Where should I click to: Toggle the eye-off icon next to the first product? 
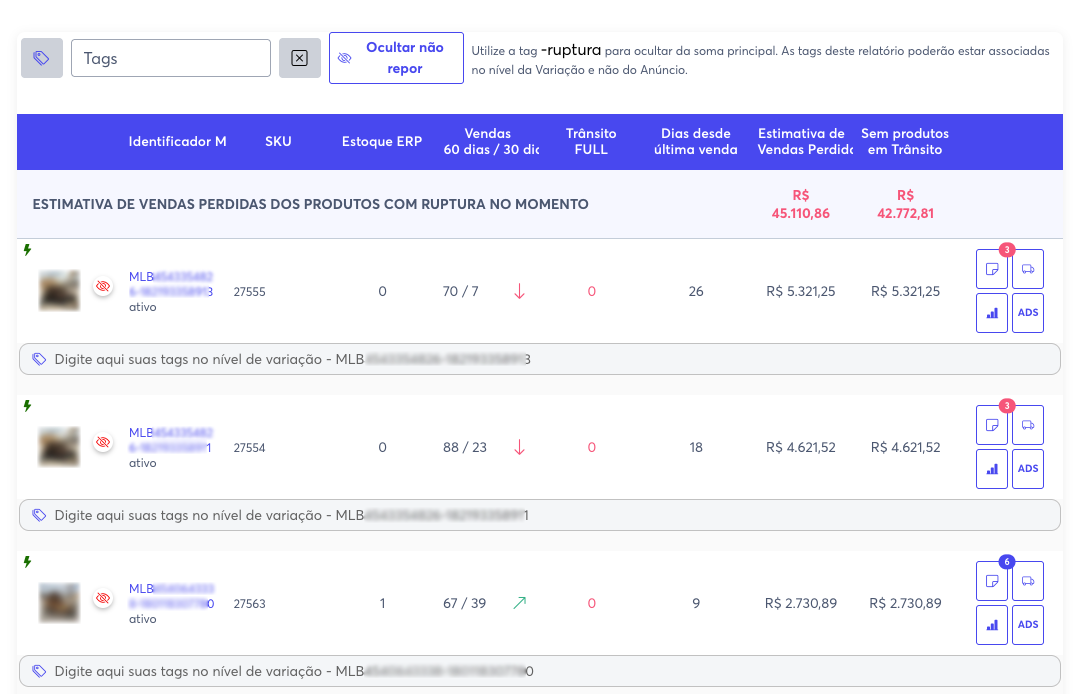point(102,286)
